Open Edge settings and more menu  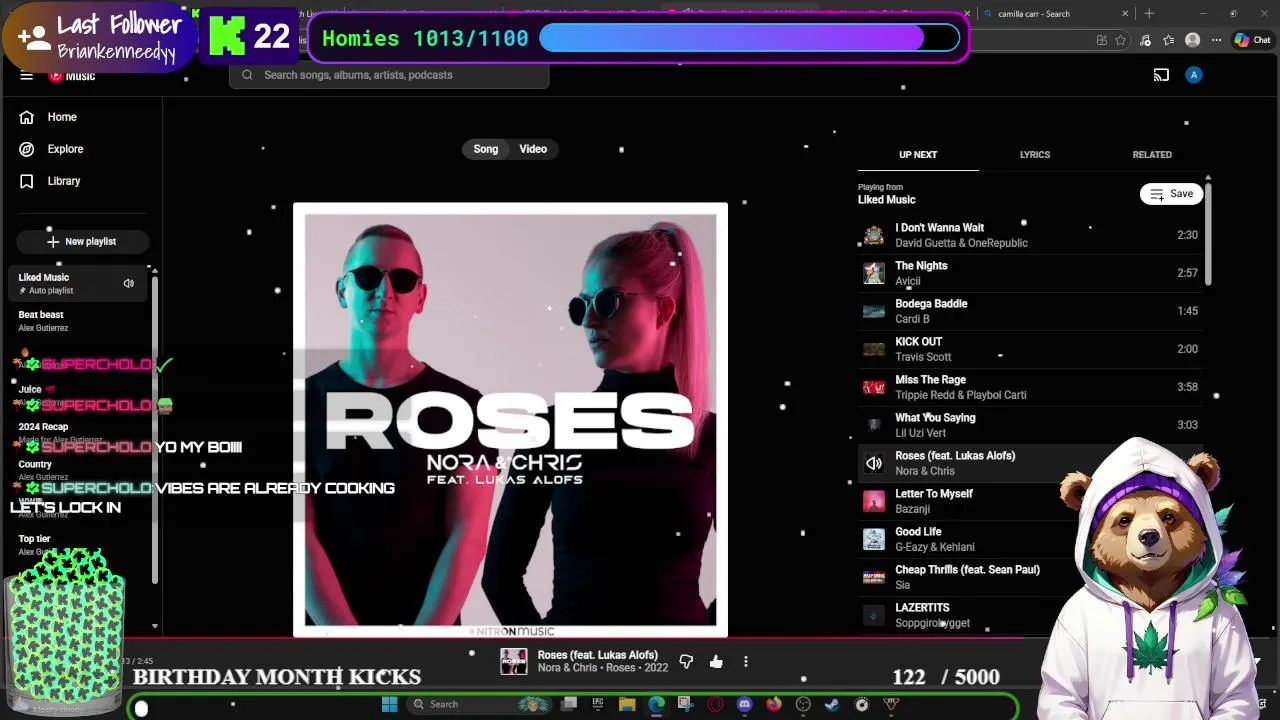tap(1216, 40)
